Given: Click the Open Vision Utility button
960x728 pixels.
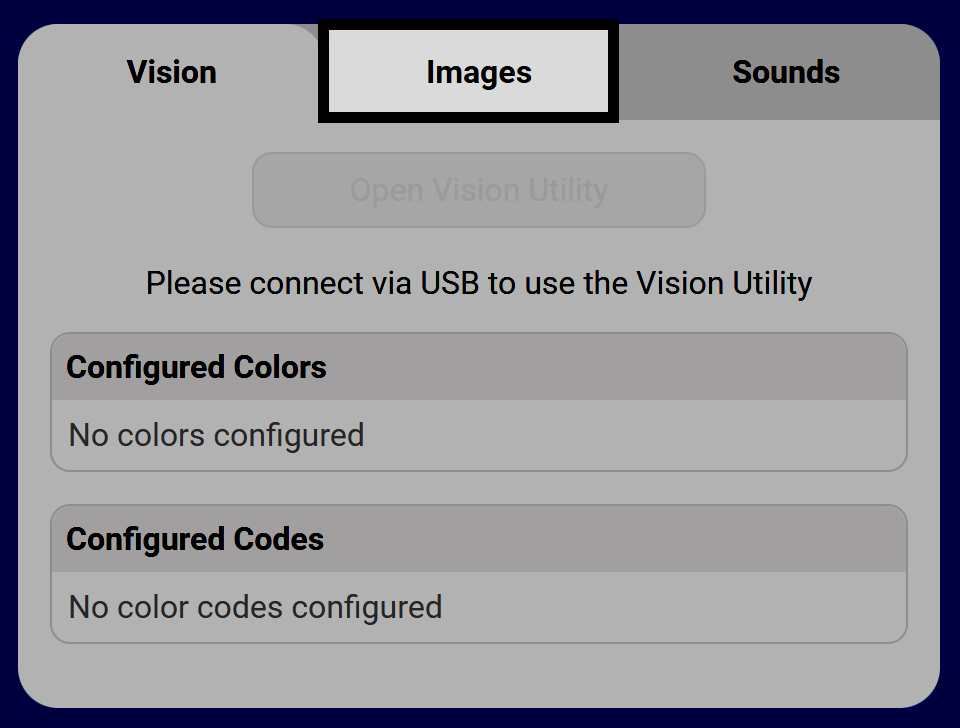Looking at the screenshot, I should 478,190.
